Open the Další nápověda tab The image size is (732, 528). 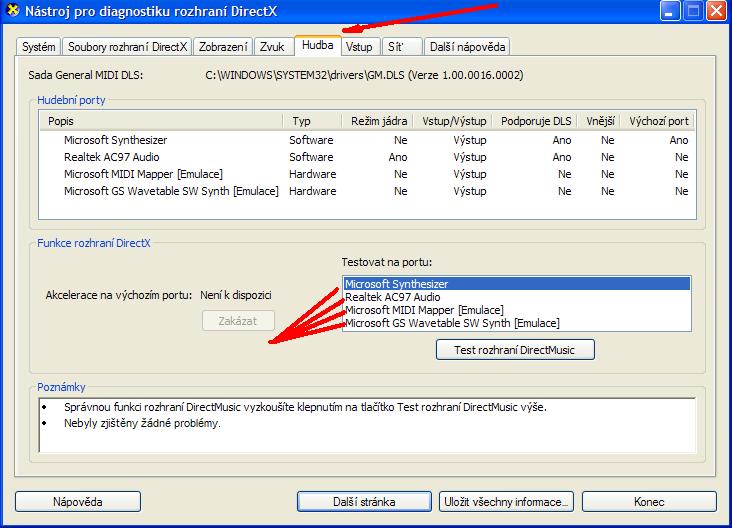click(x=467, y=47)
